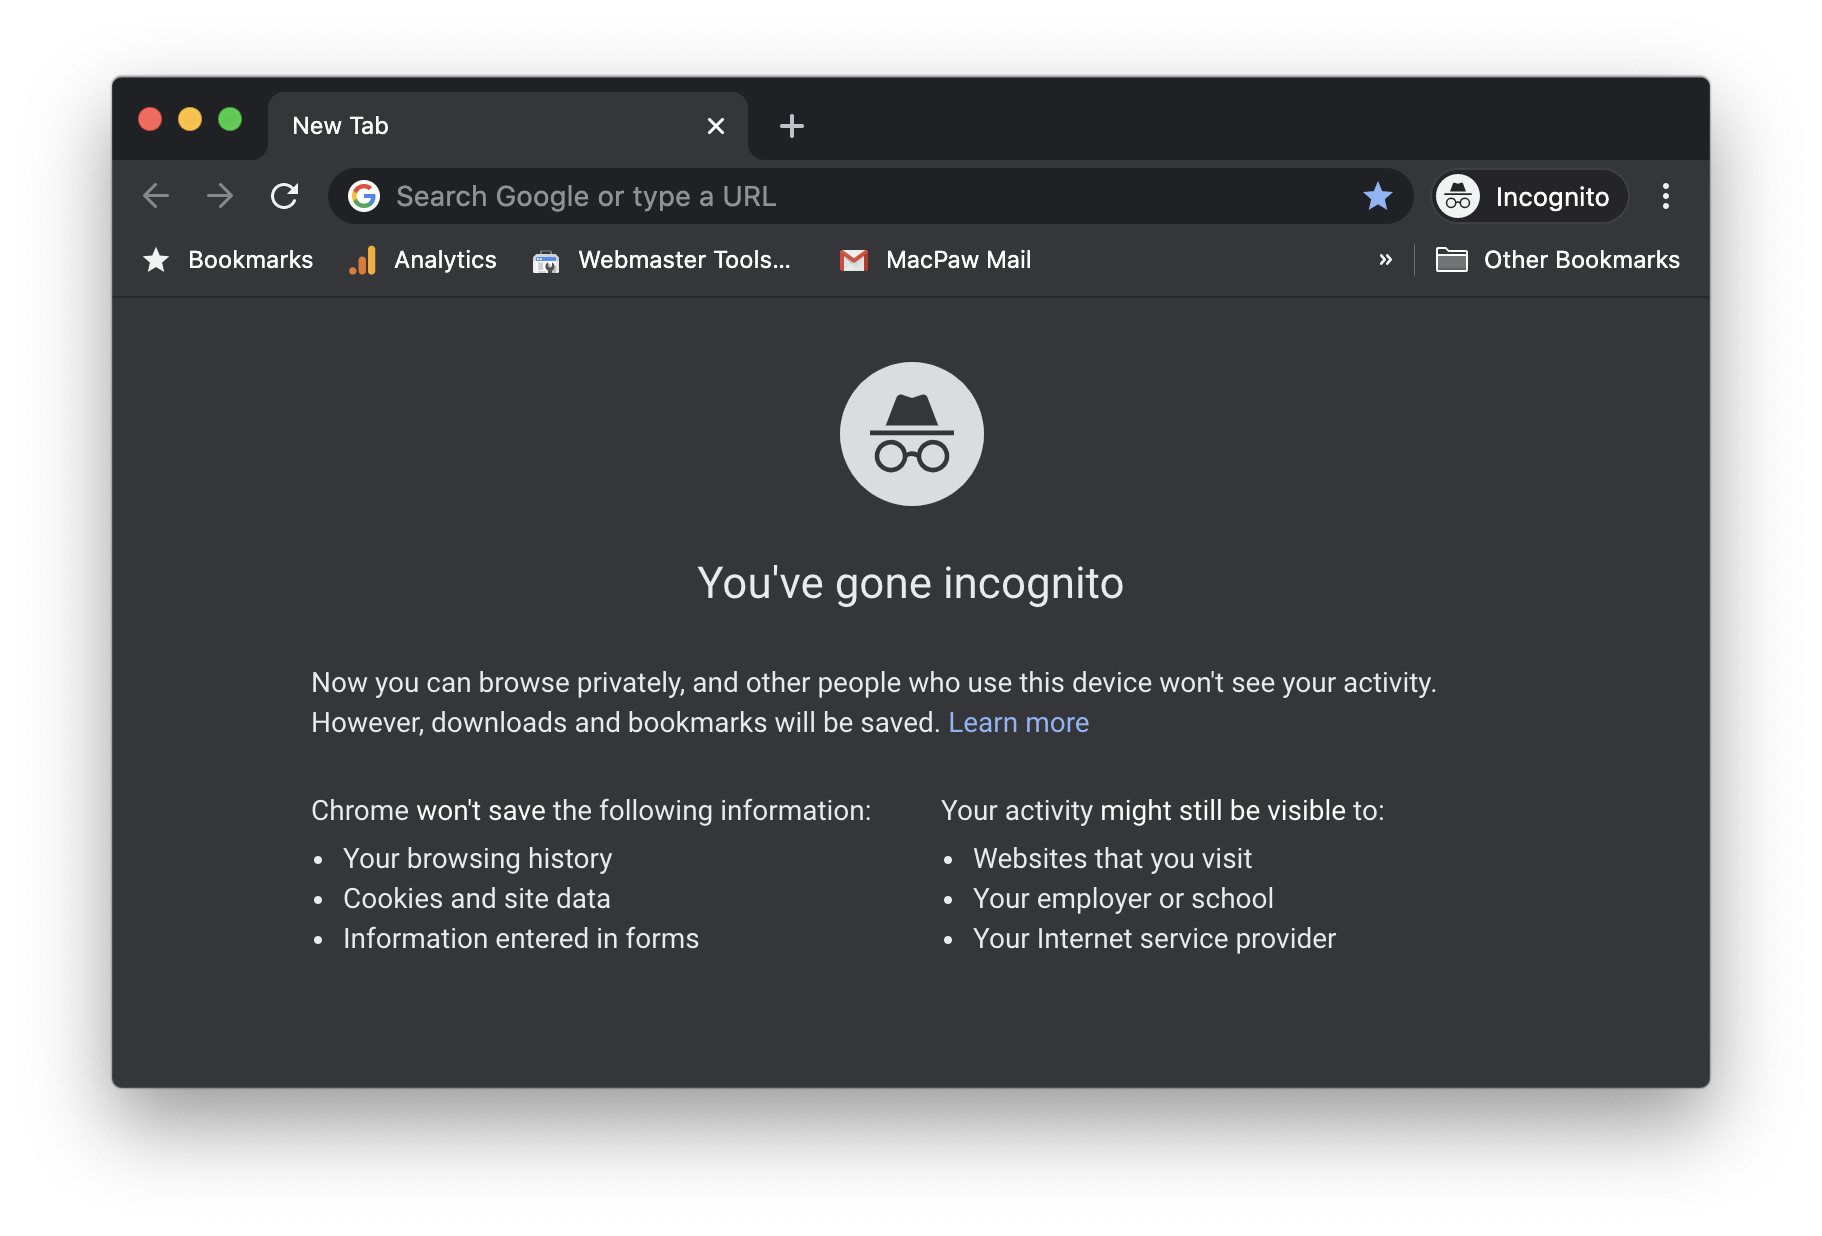The image size is (1822, 1236).
Task: Click the large incognito hat-and-glasses icon
Action: click(x=912, y=434)
